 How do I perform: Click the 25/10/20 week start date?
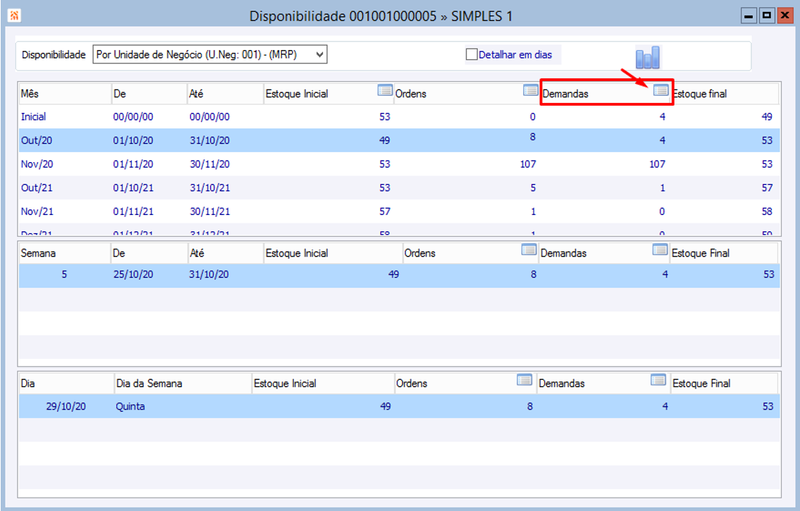pos(133,274)
